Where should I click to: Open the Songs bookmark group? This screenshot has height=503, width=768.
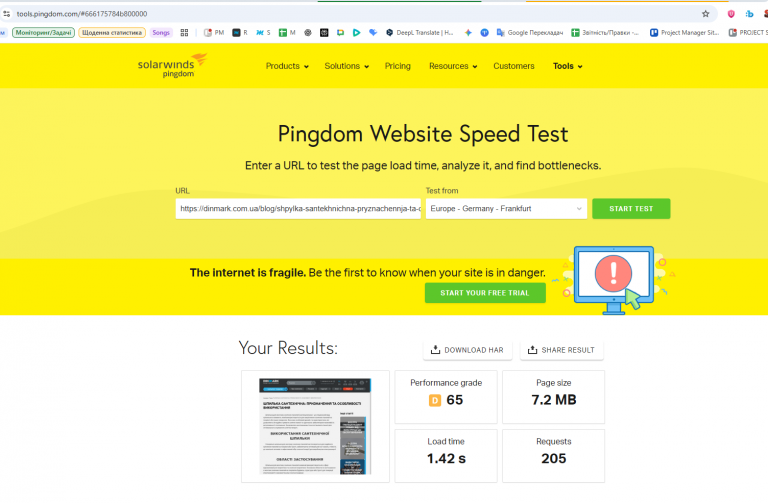pyautogui.click(x=161, y=32)
